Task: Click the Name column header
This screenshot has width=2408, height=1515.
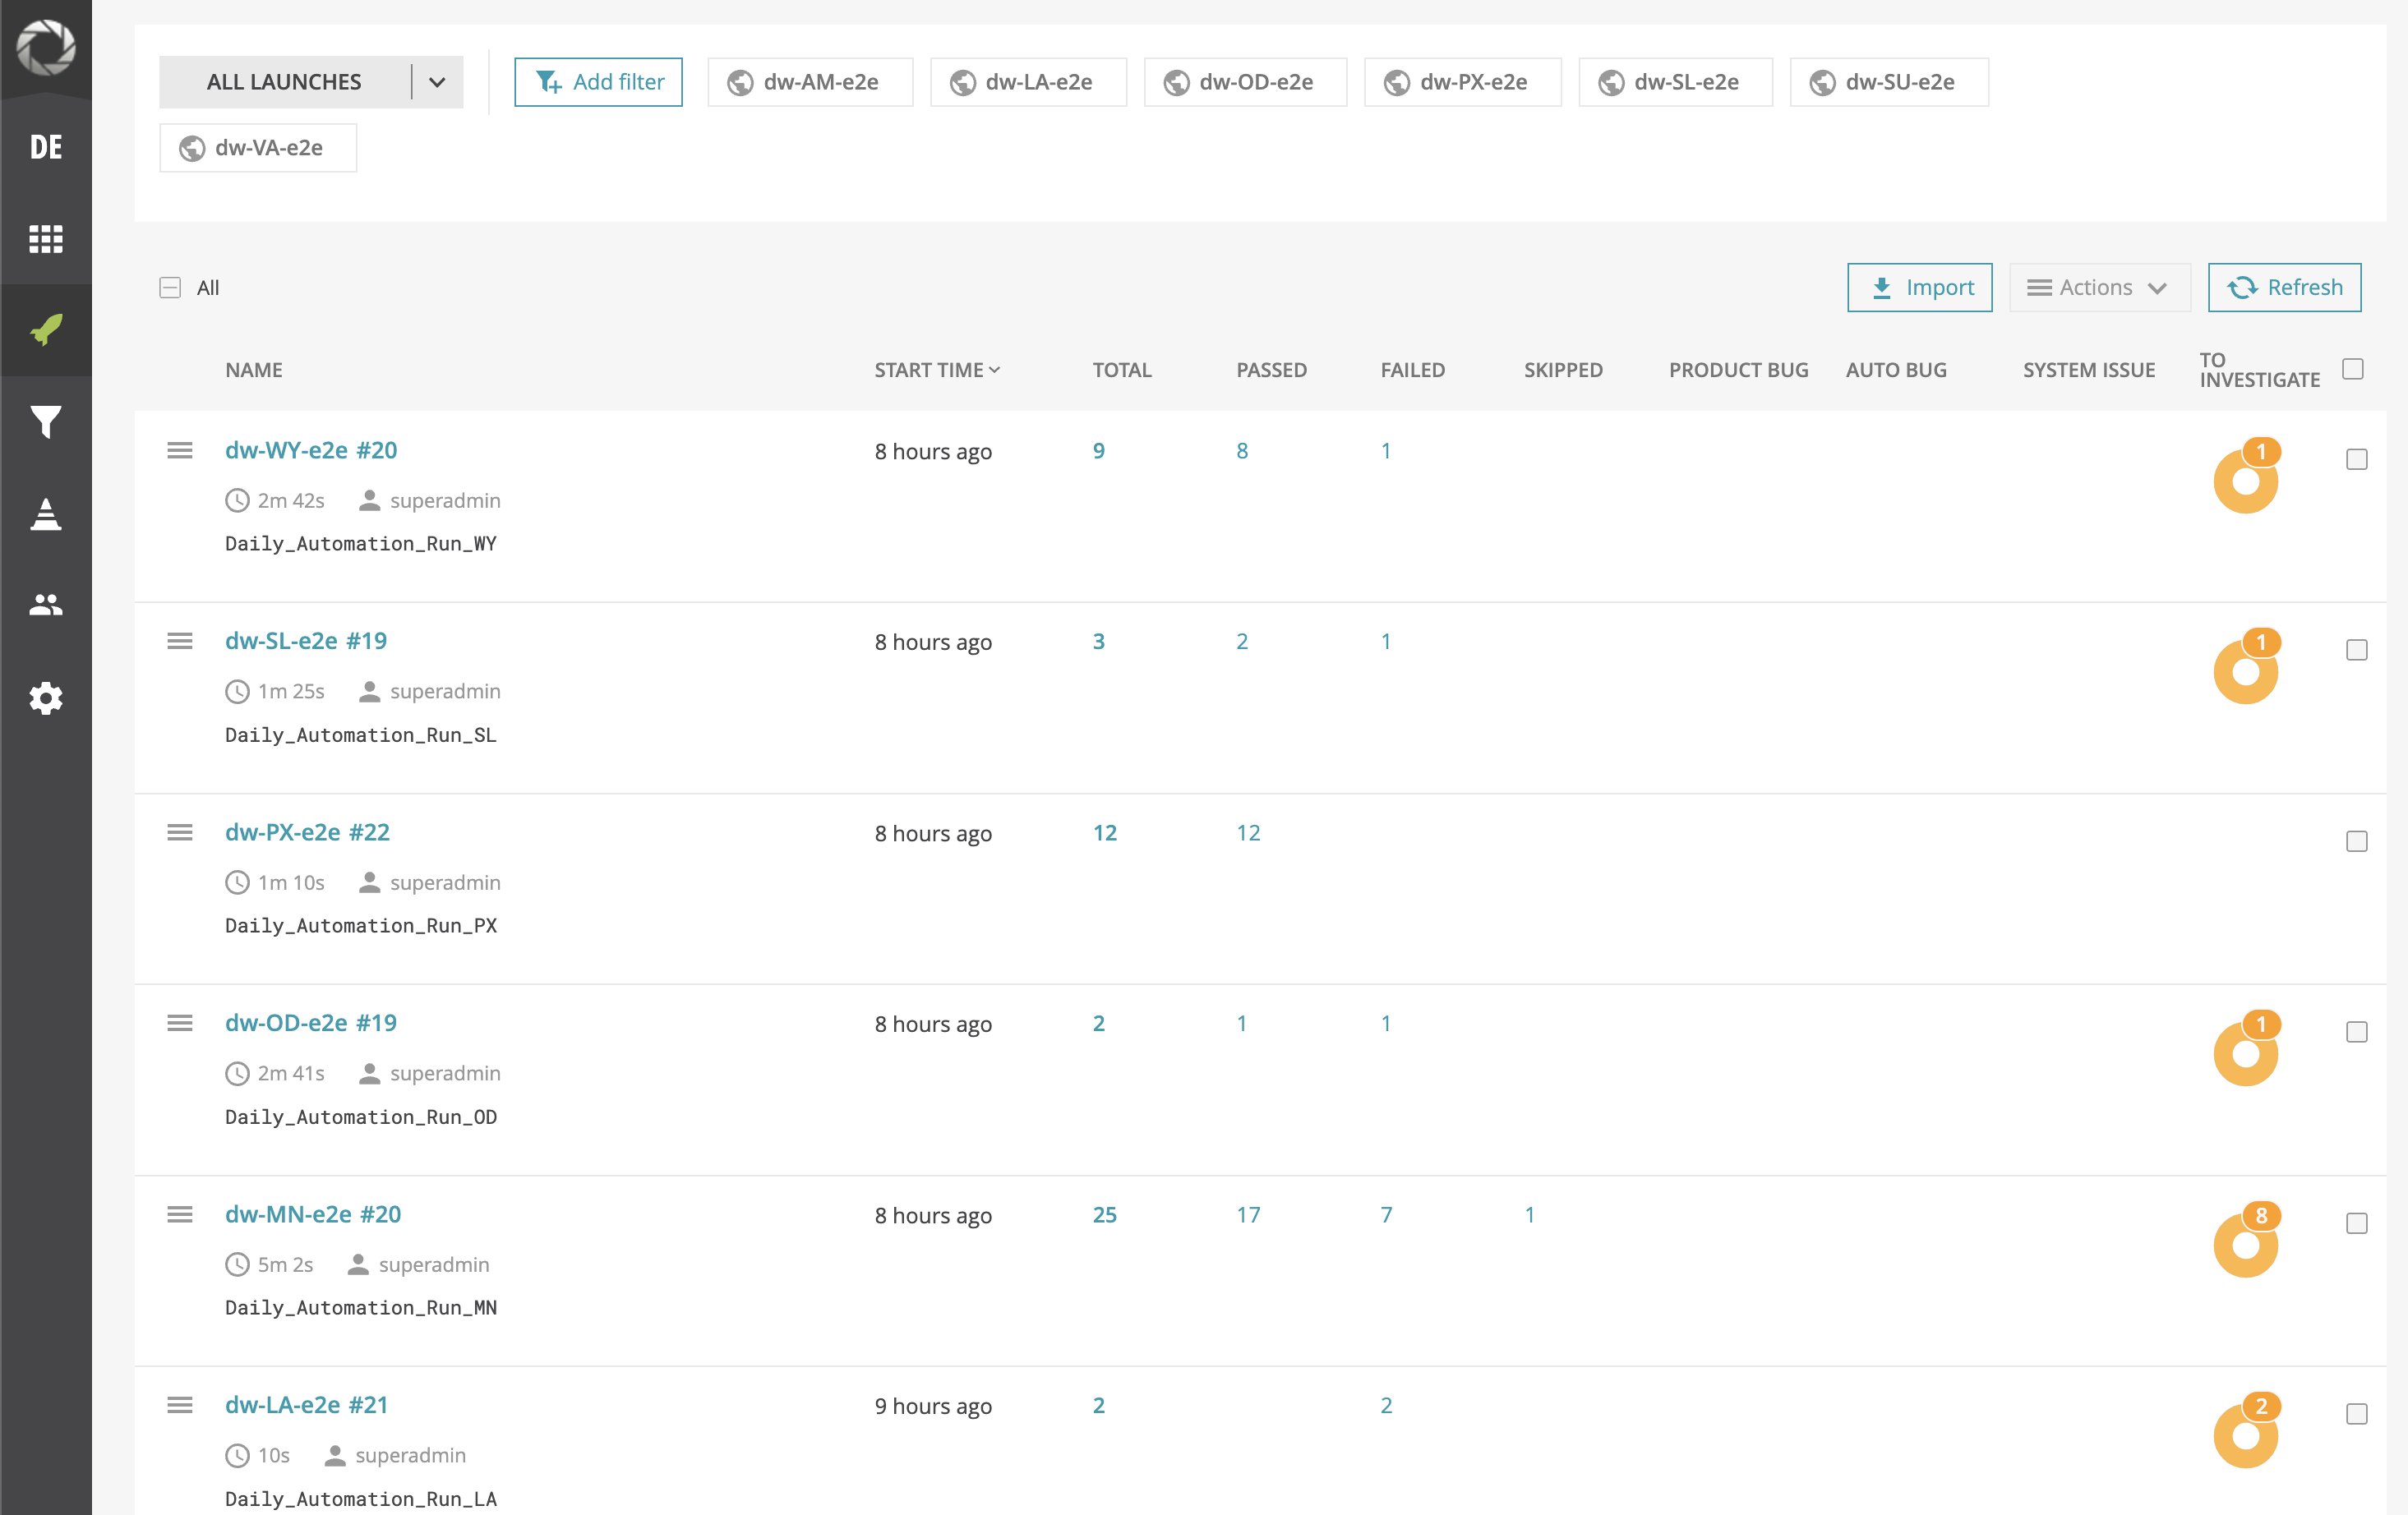Action: (x=253, y=370)
